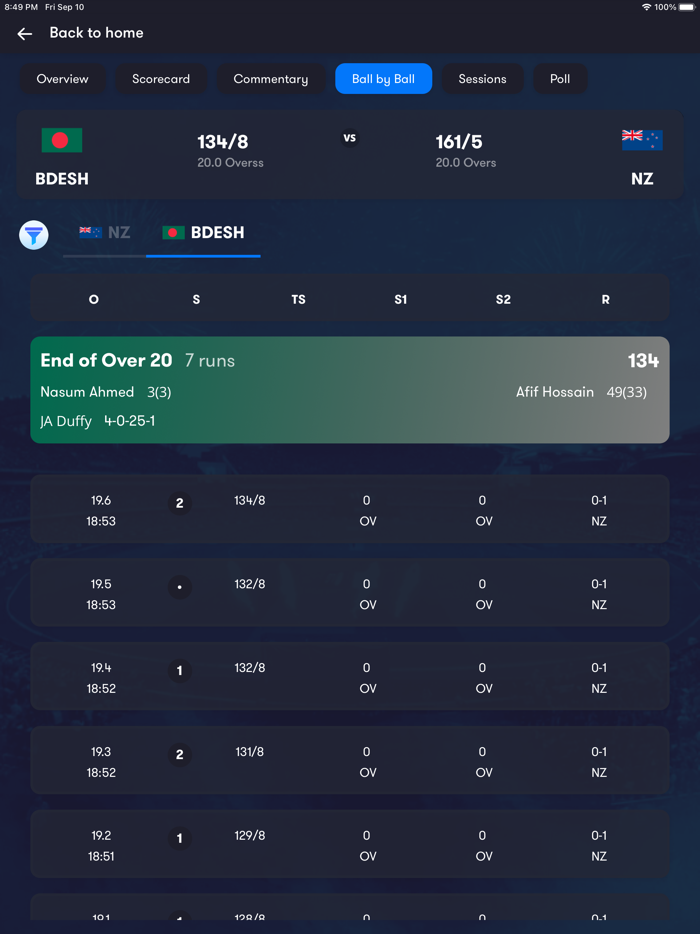Open the Sessions tab
Viewport: 700px width, 934px height.
[x=482, y=78]
